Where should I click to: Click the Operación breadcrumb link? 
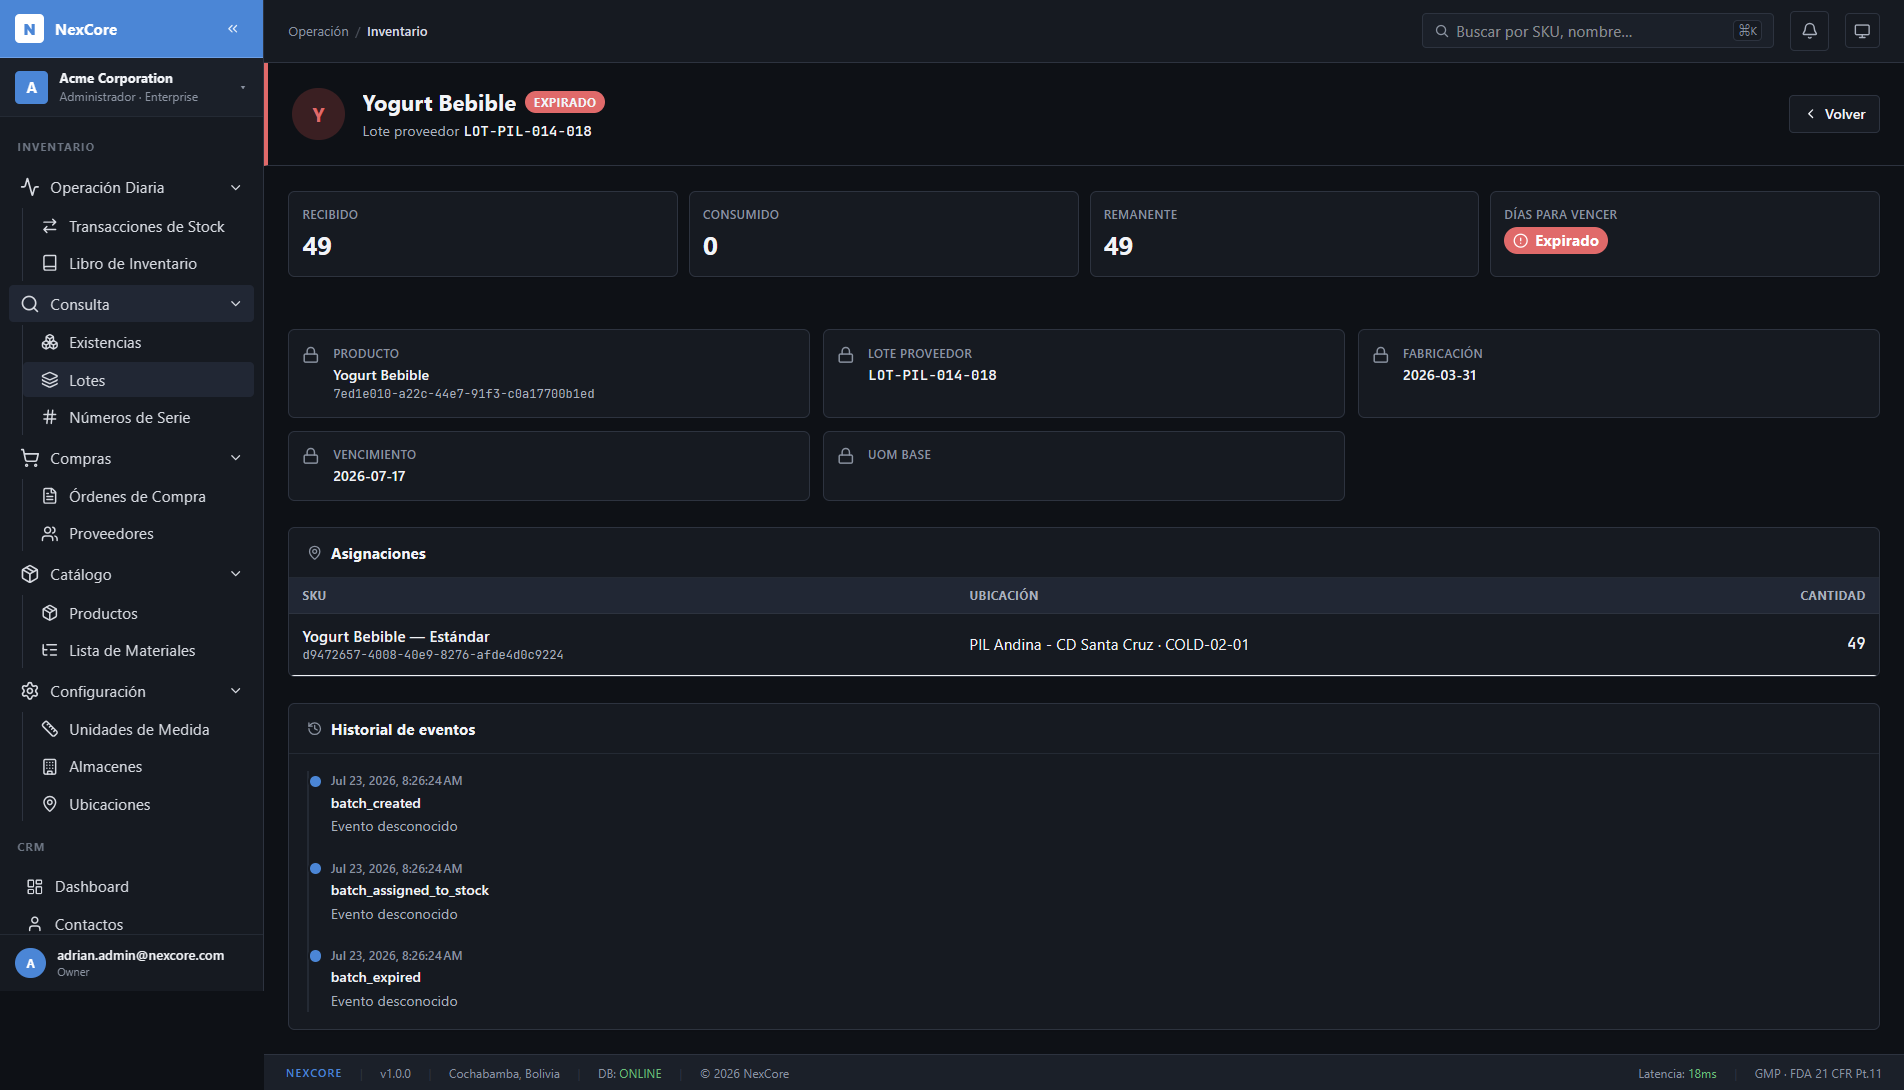coord(318,32)
